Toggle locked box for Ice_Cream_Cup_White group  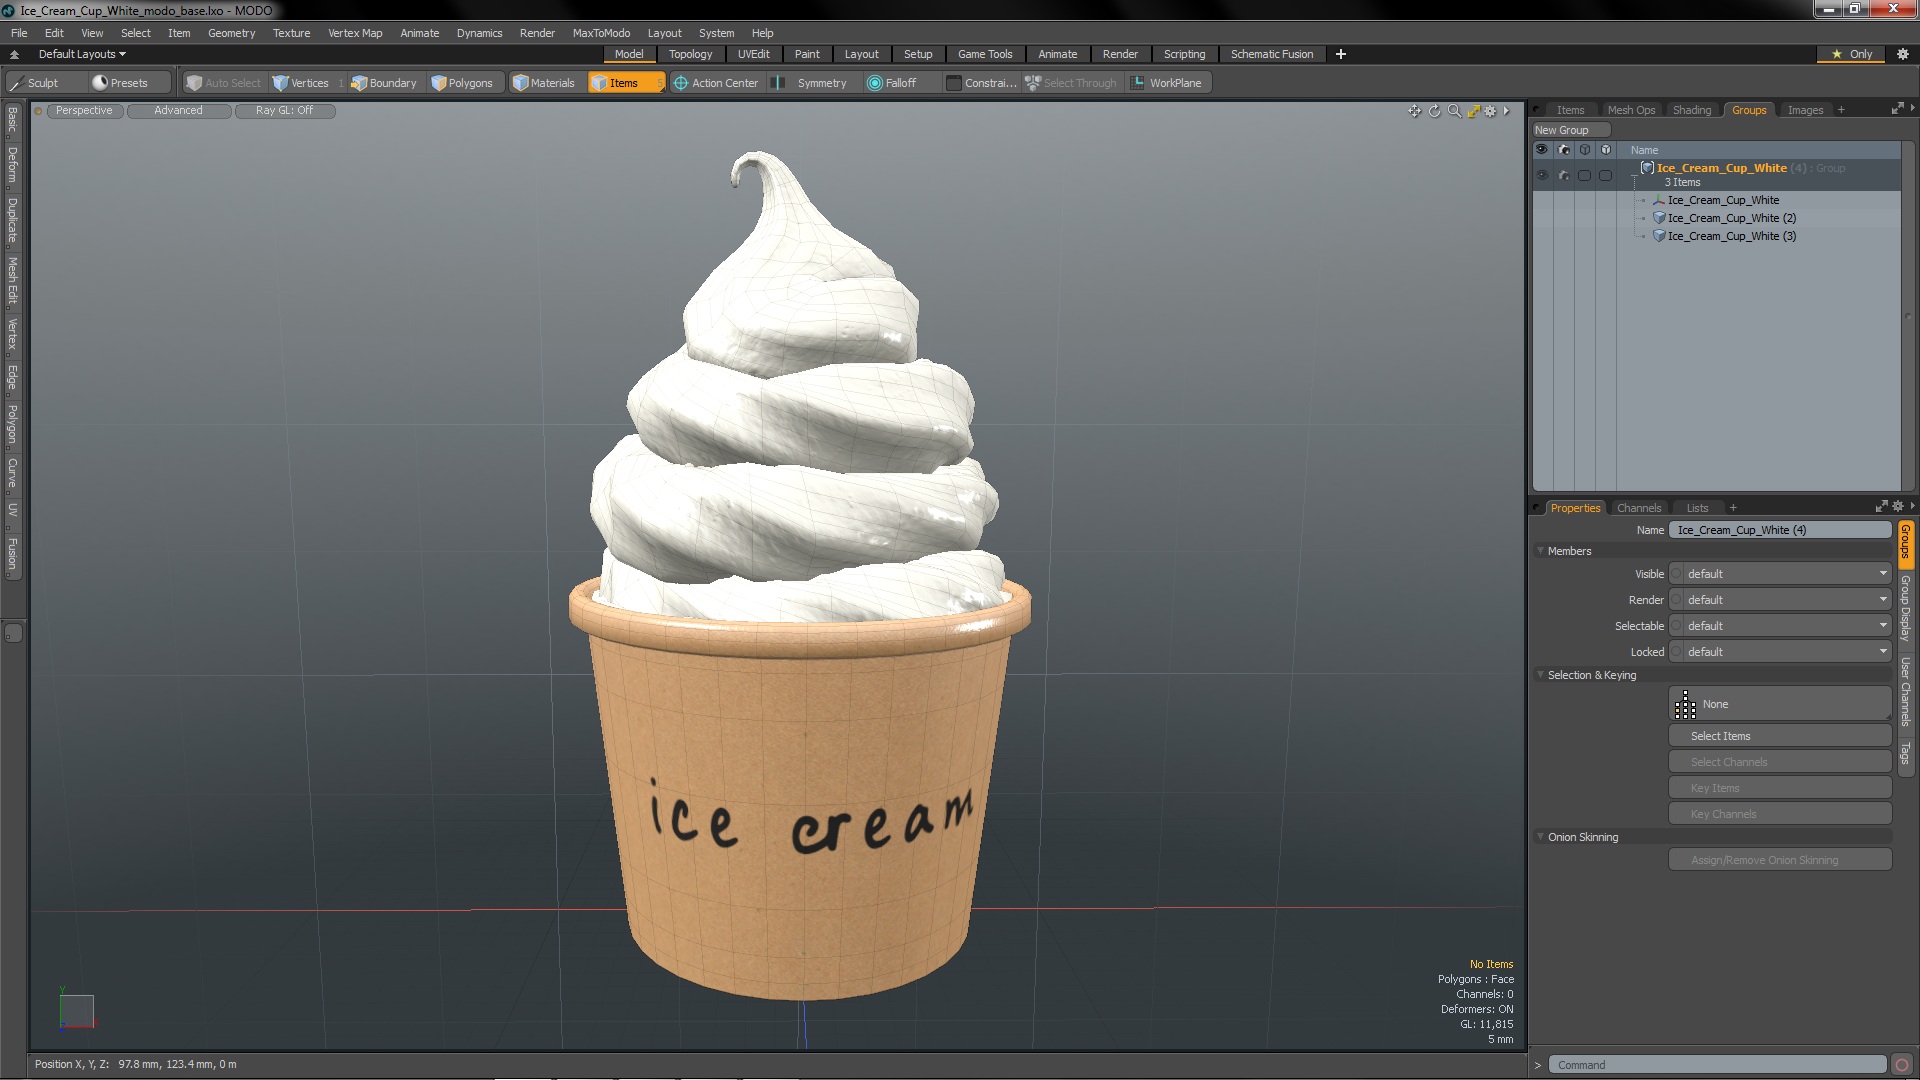point(1606,175)
